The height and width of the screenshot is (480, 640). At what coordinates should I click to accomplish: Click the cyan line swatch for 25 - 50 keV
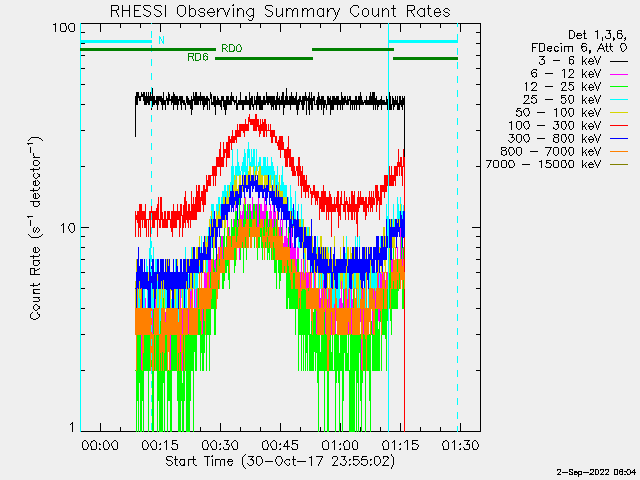coord(619,100)
